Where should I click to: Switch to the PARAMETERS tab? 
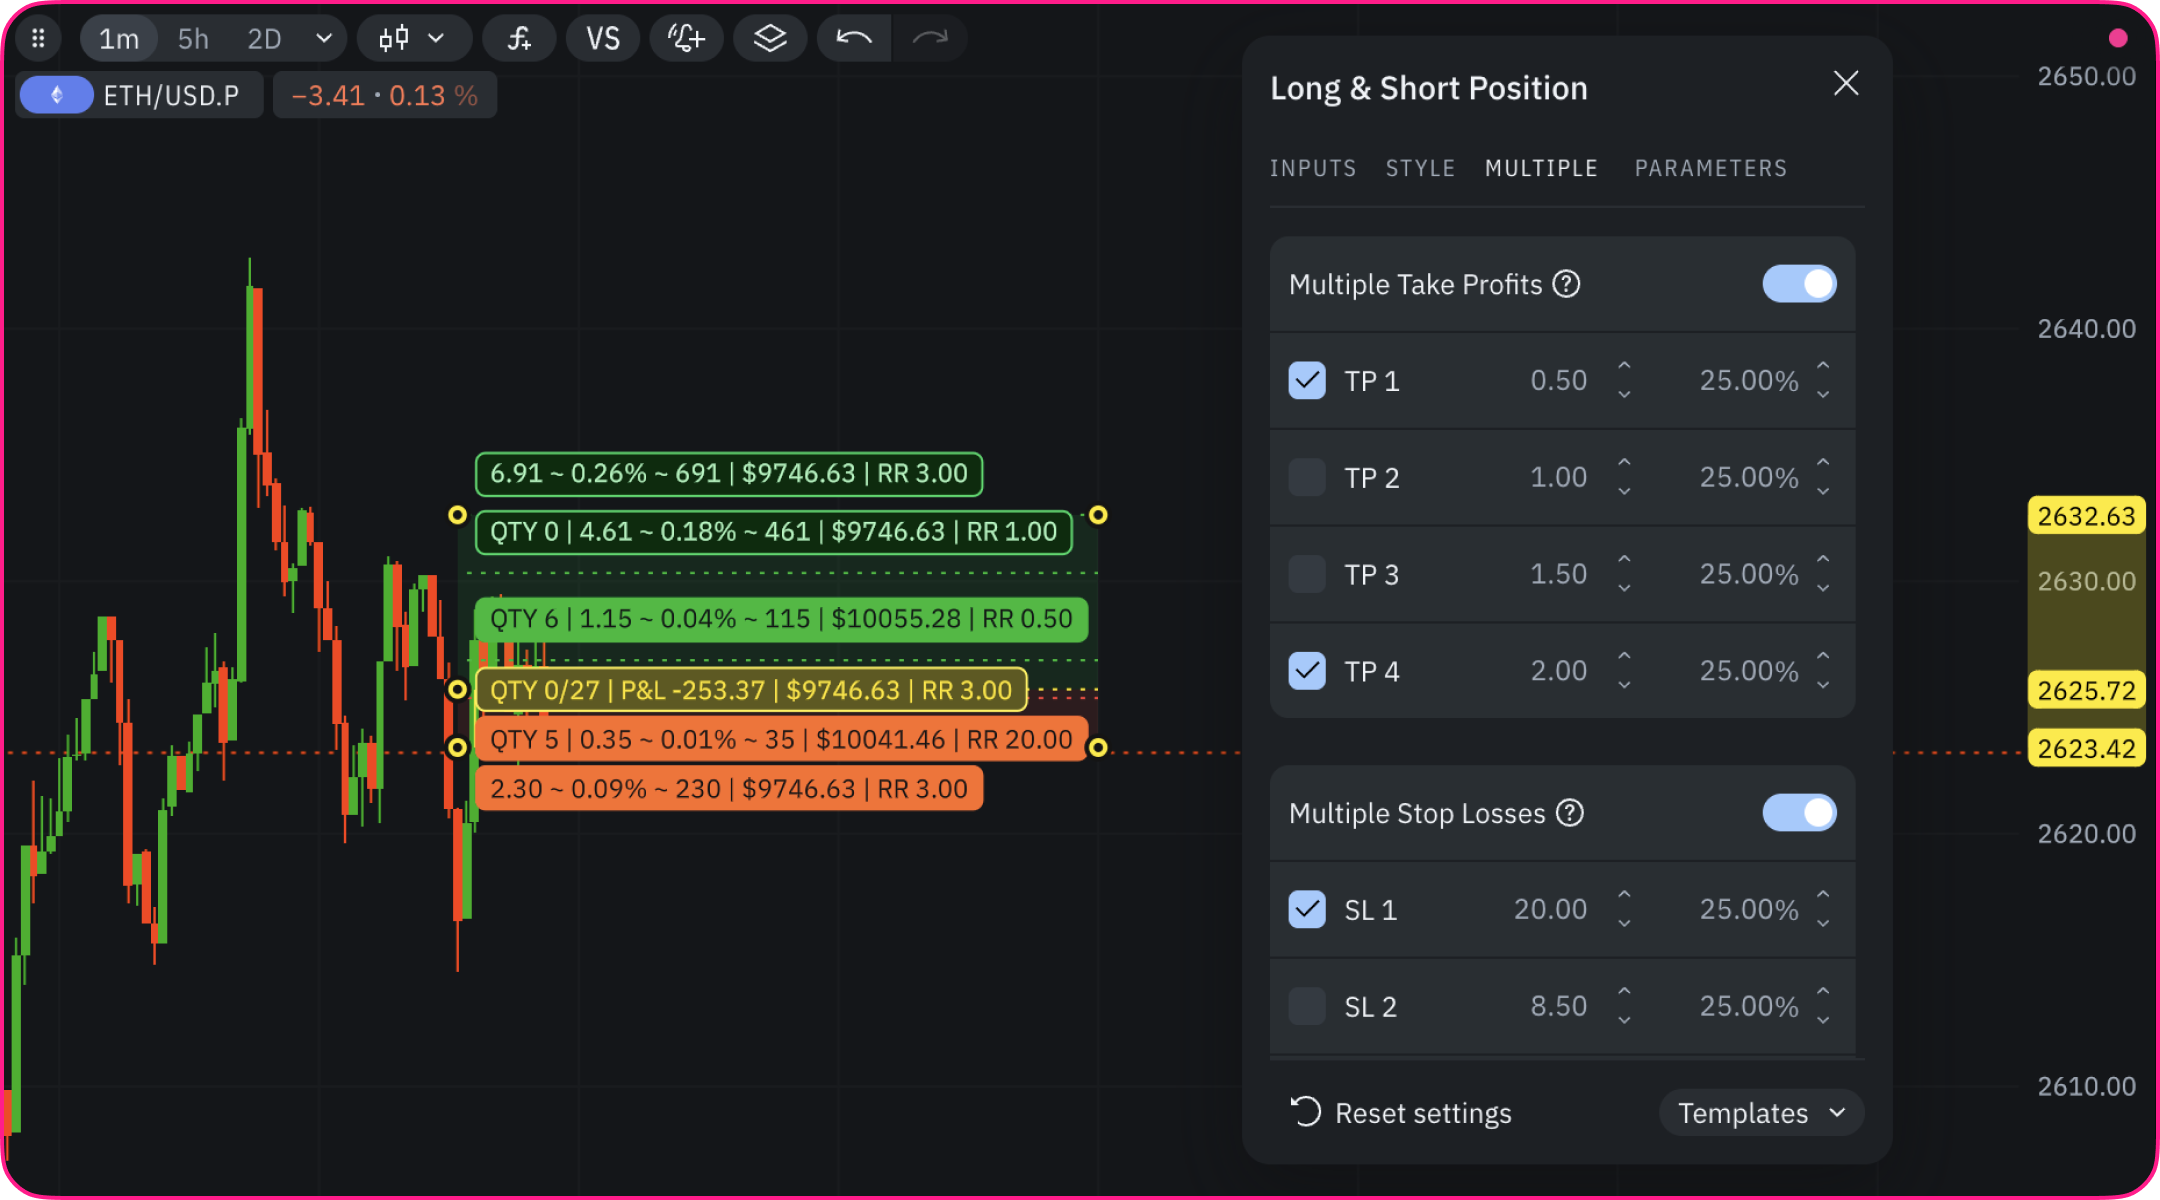[1710, 169]
